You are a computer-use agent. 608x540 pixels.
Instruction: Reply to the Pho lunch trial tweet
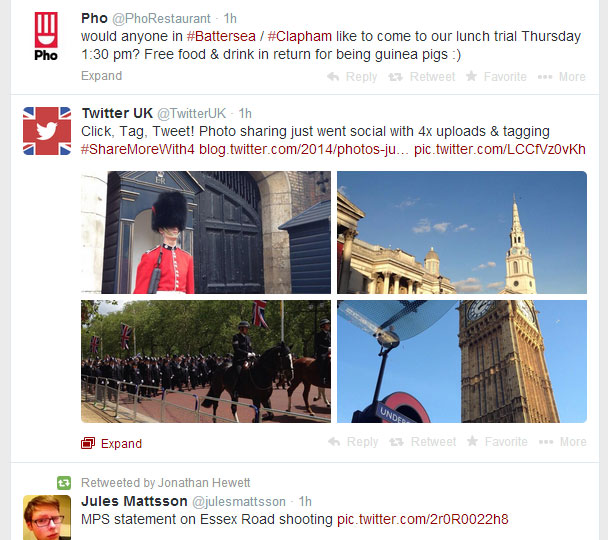click(352, 77)
